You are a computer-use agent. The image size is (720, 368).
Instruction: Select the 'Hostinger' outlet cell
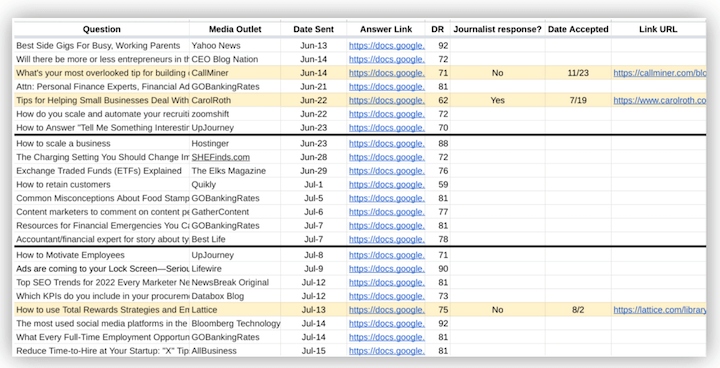coord(235,143)
